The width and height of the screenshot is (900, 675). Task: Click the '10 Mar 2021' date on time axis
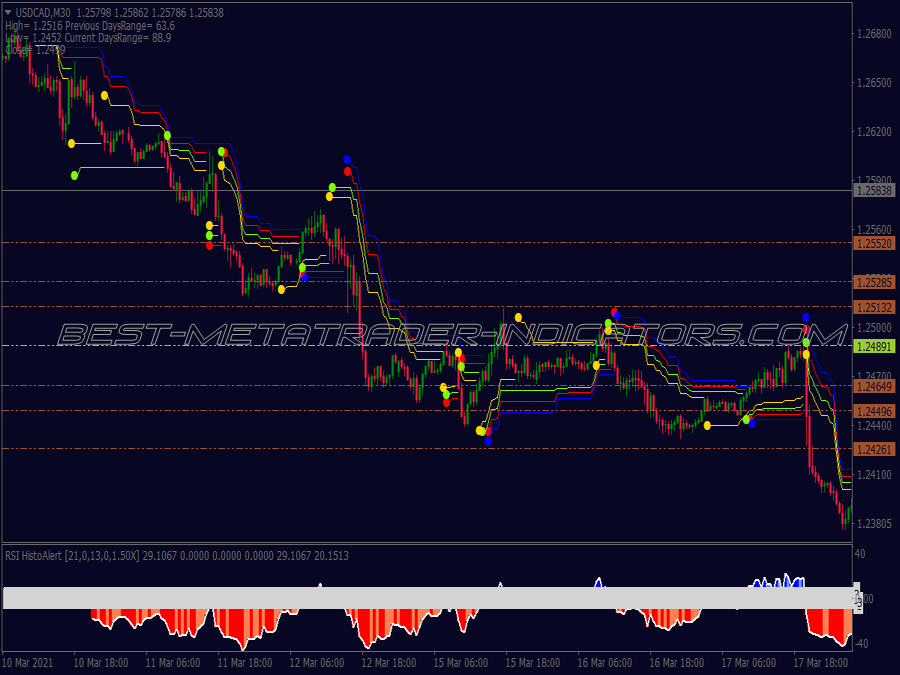pyautogui.click(x=28, y=662)
